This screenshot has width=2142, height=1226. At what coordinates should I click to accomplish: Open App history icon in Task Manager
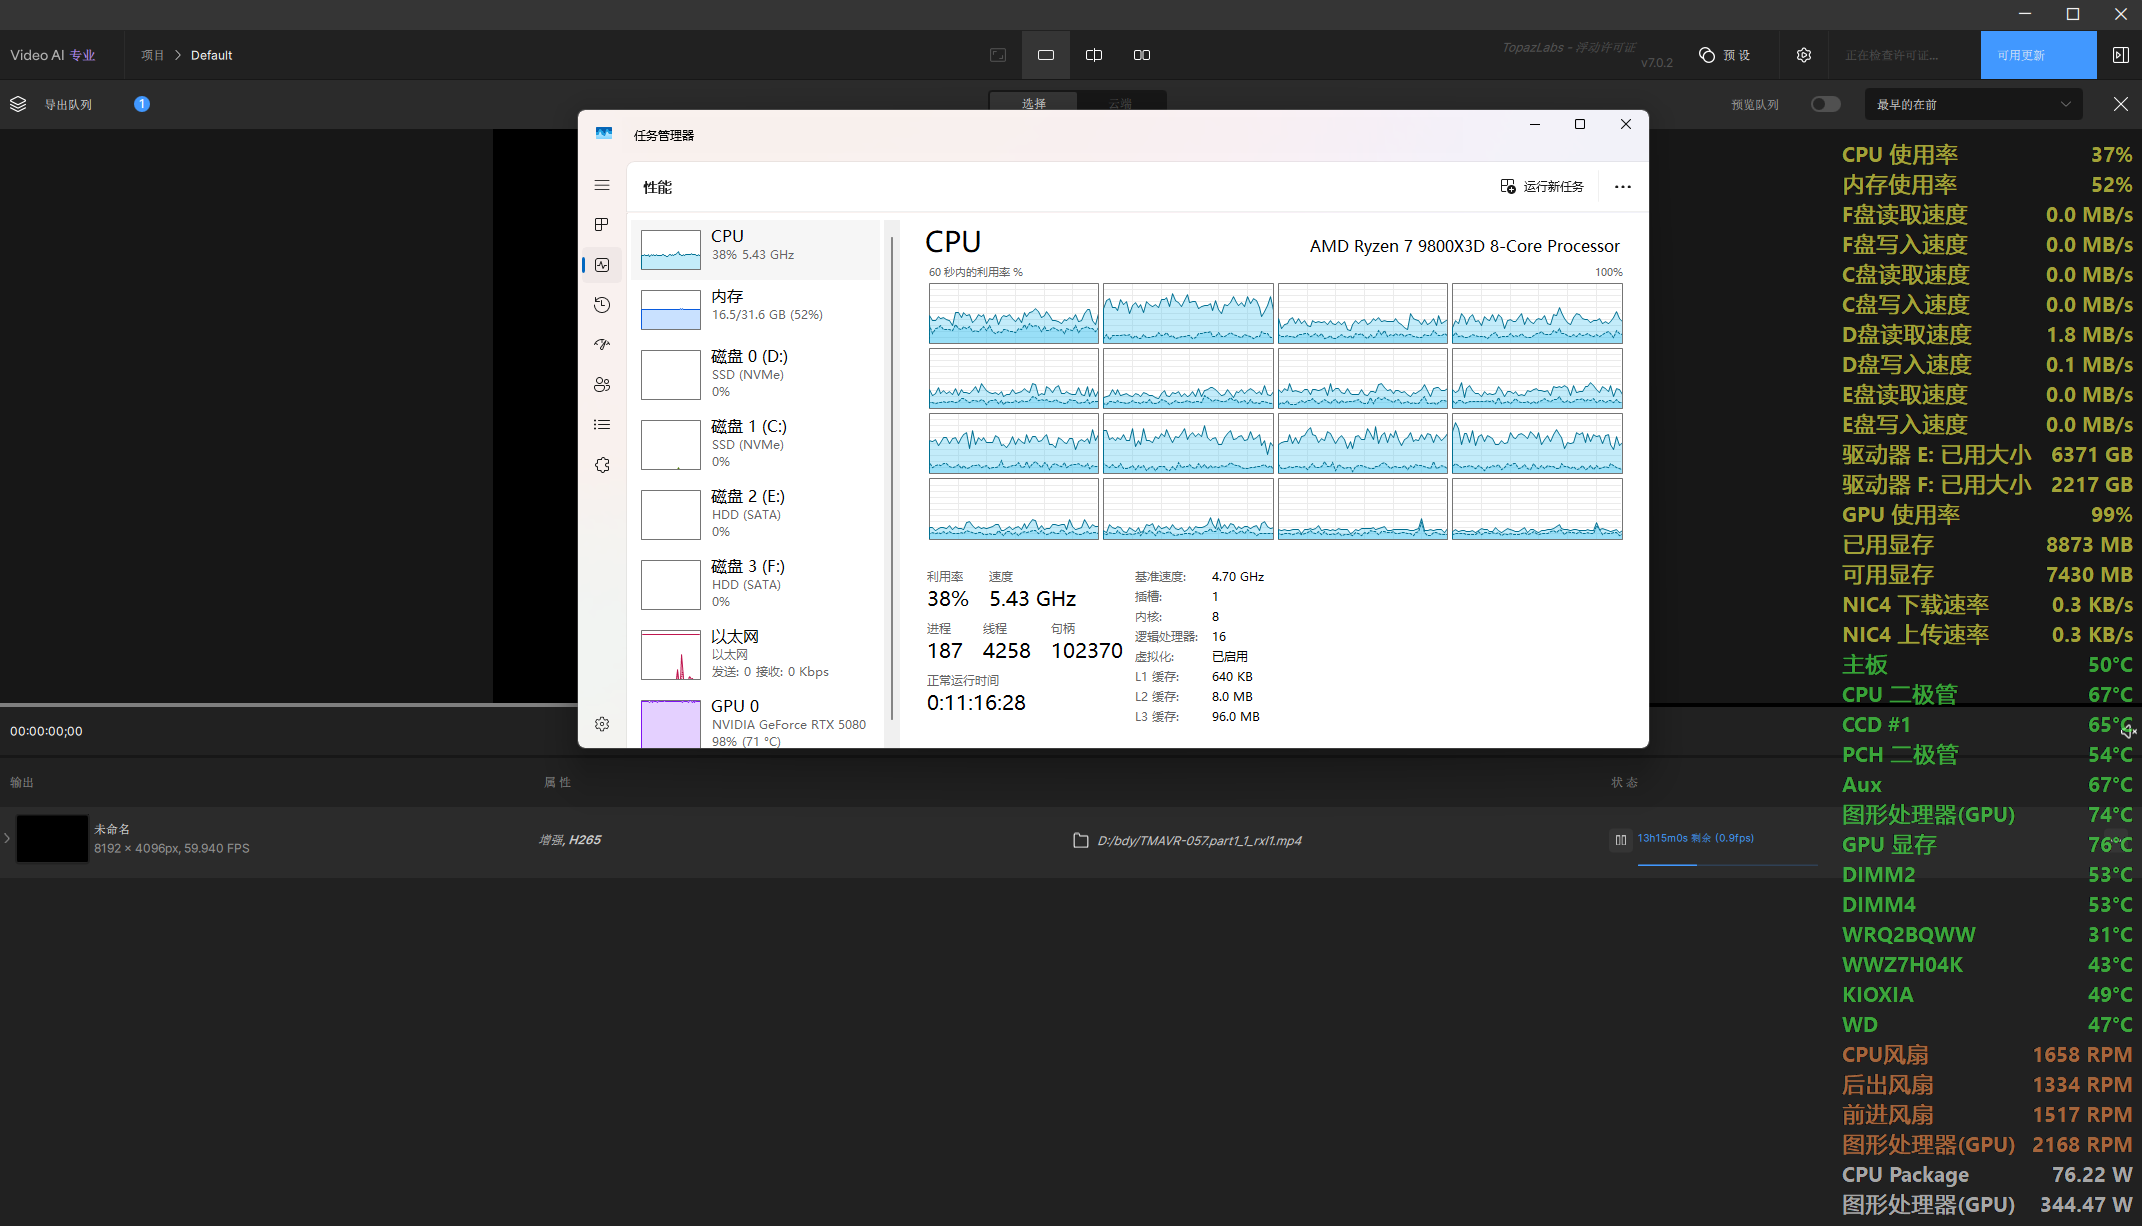point(602,305)
